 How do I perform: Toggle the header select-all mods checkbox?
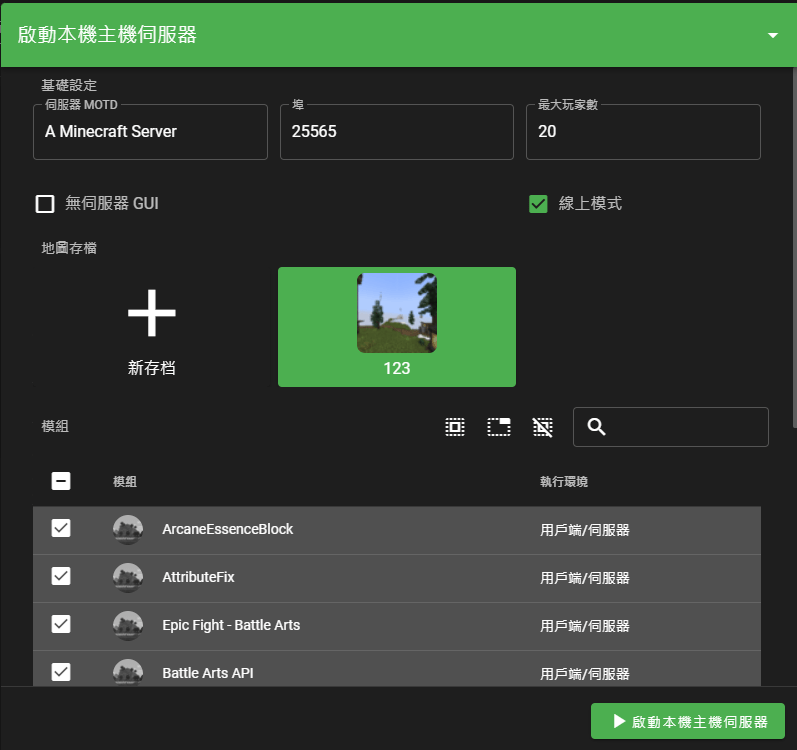click(x=61, y=481)
